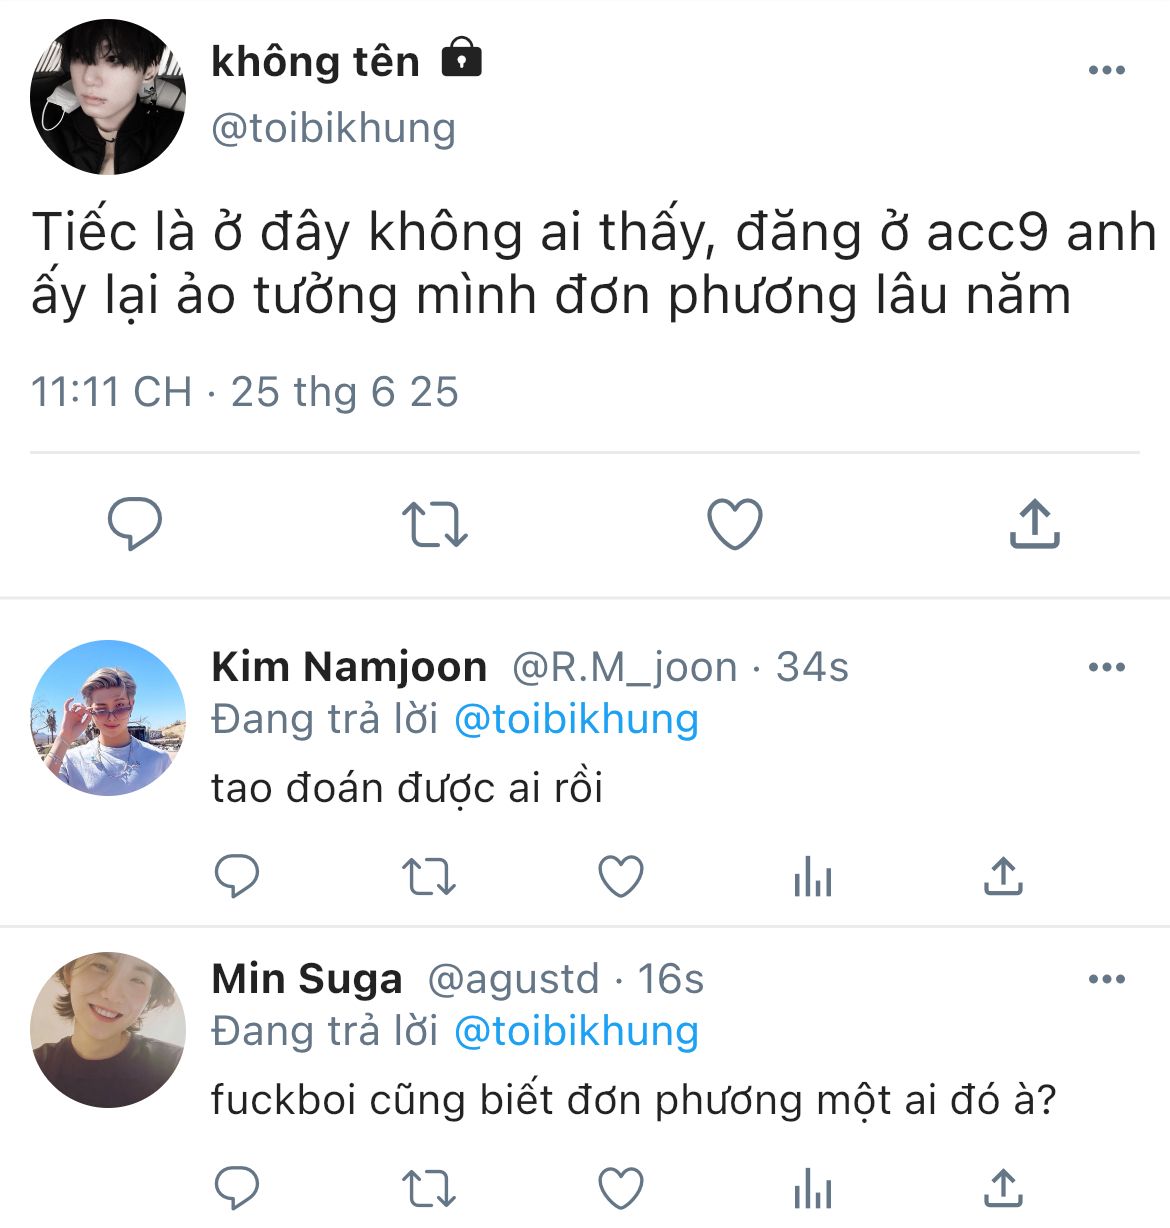Open more options on Min Suga's reply
1170x1228 pixels.
pos(1106,979)
